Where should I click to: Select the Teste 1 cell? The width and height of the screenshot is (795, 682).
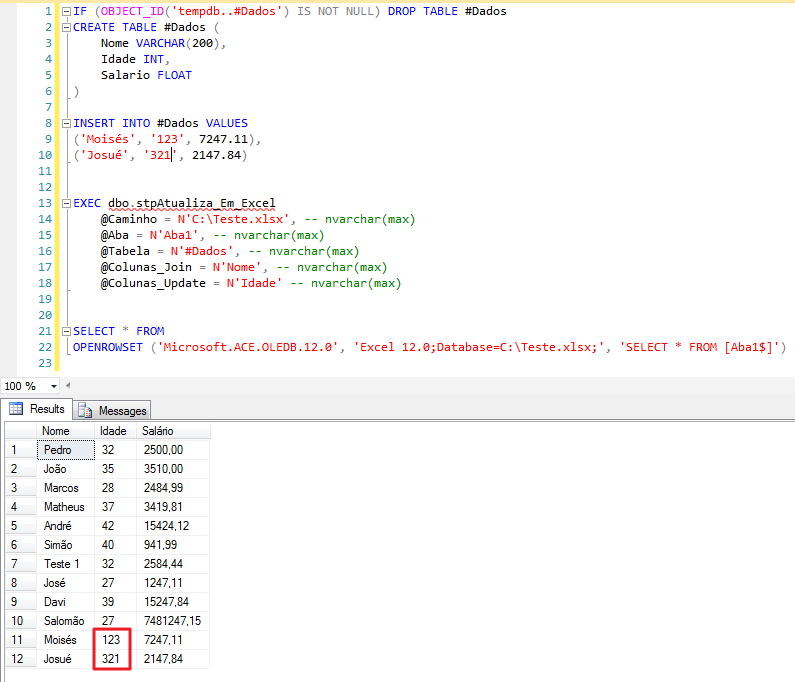click(x=65, y=564)
